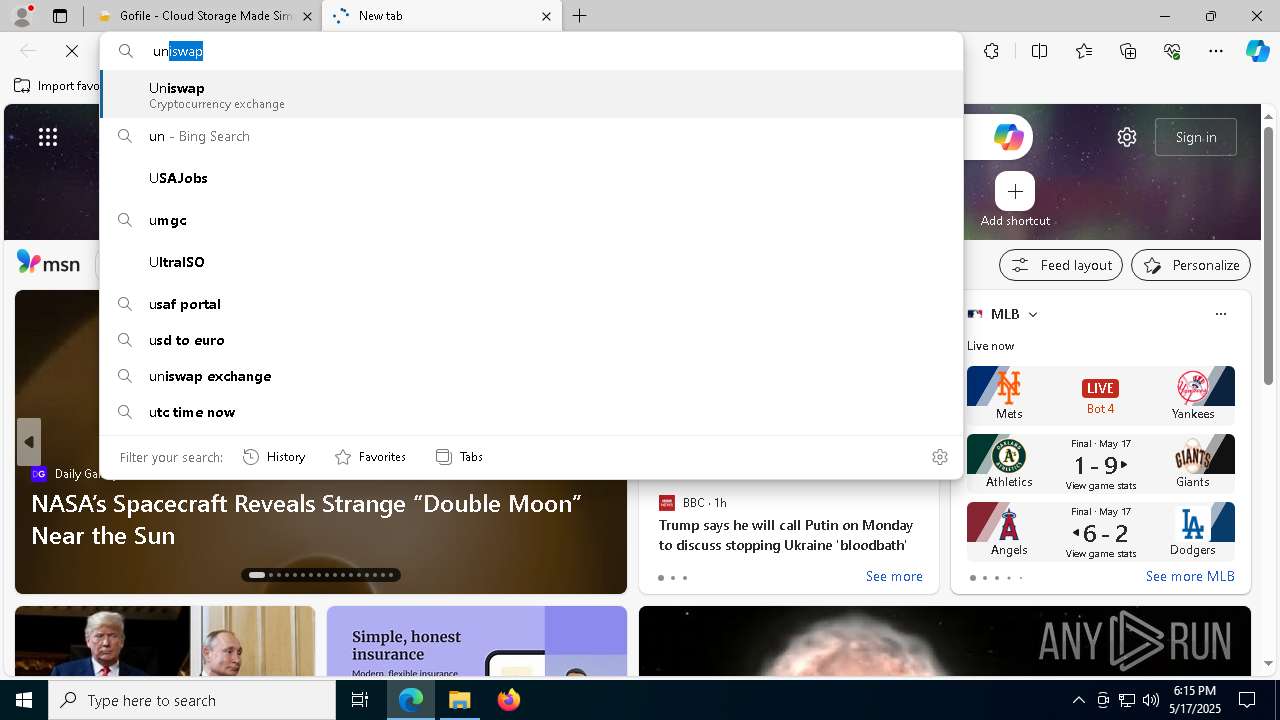The width and height of the screenshot is (1280, 720).
Task: Pick the usd to euro suggestion
Action: click(531, 340)
